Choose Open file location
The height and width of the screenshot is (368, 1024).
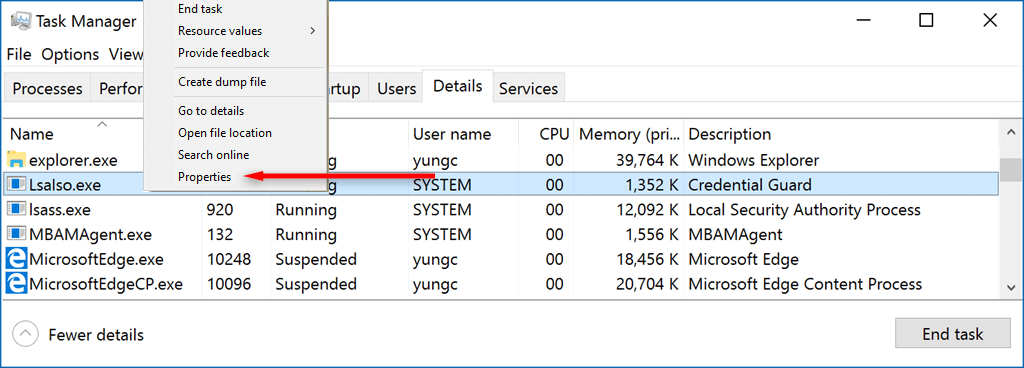(x=225, y=133)
